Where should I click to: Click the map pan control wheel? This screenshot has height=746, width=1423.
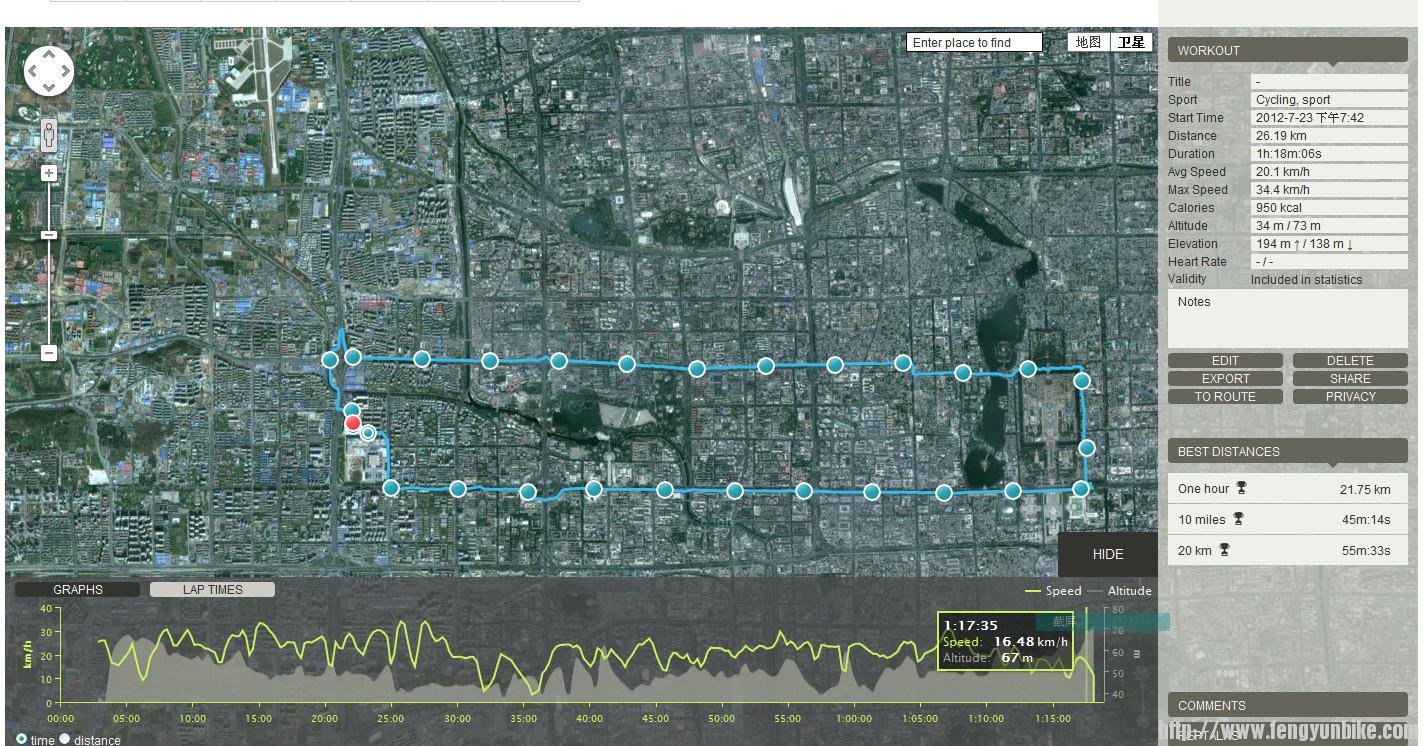pos(48,71)
